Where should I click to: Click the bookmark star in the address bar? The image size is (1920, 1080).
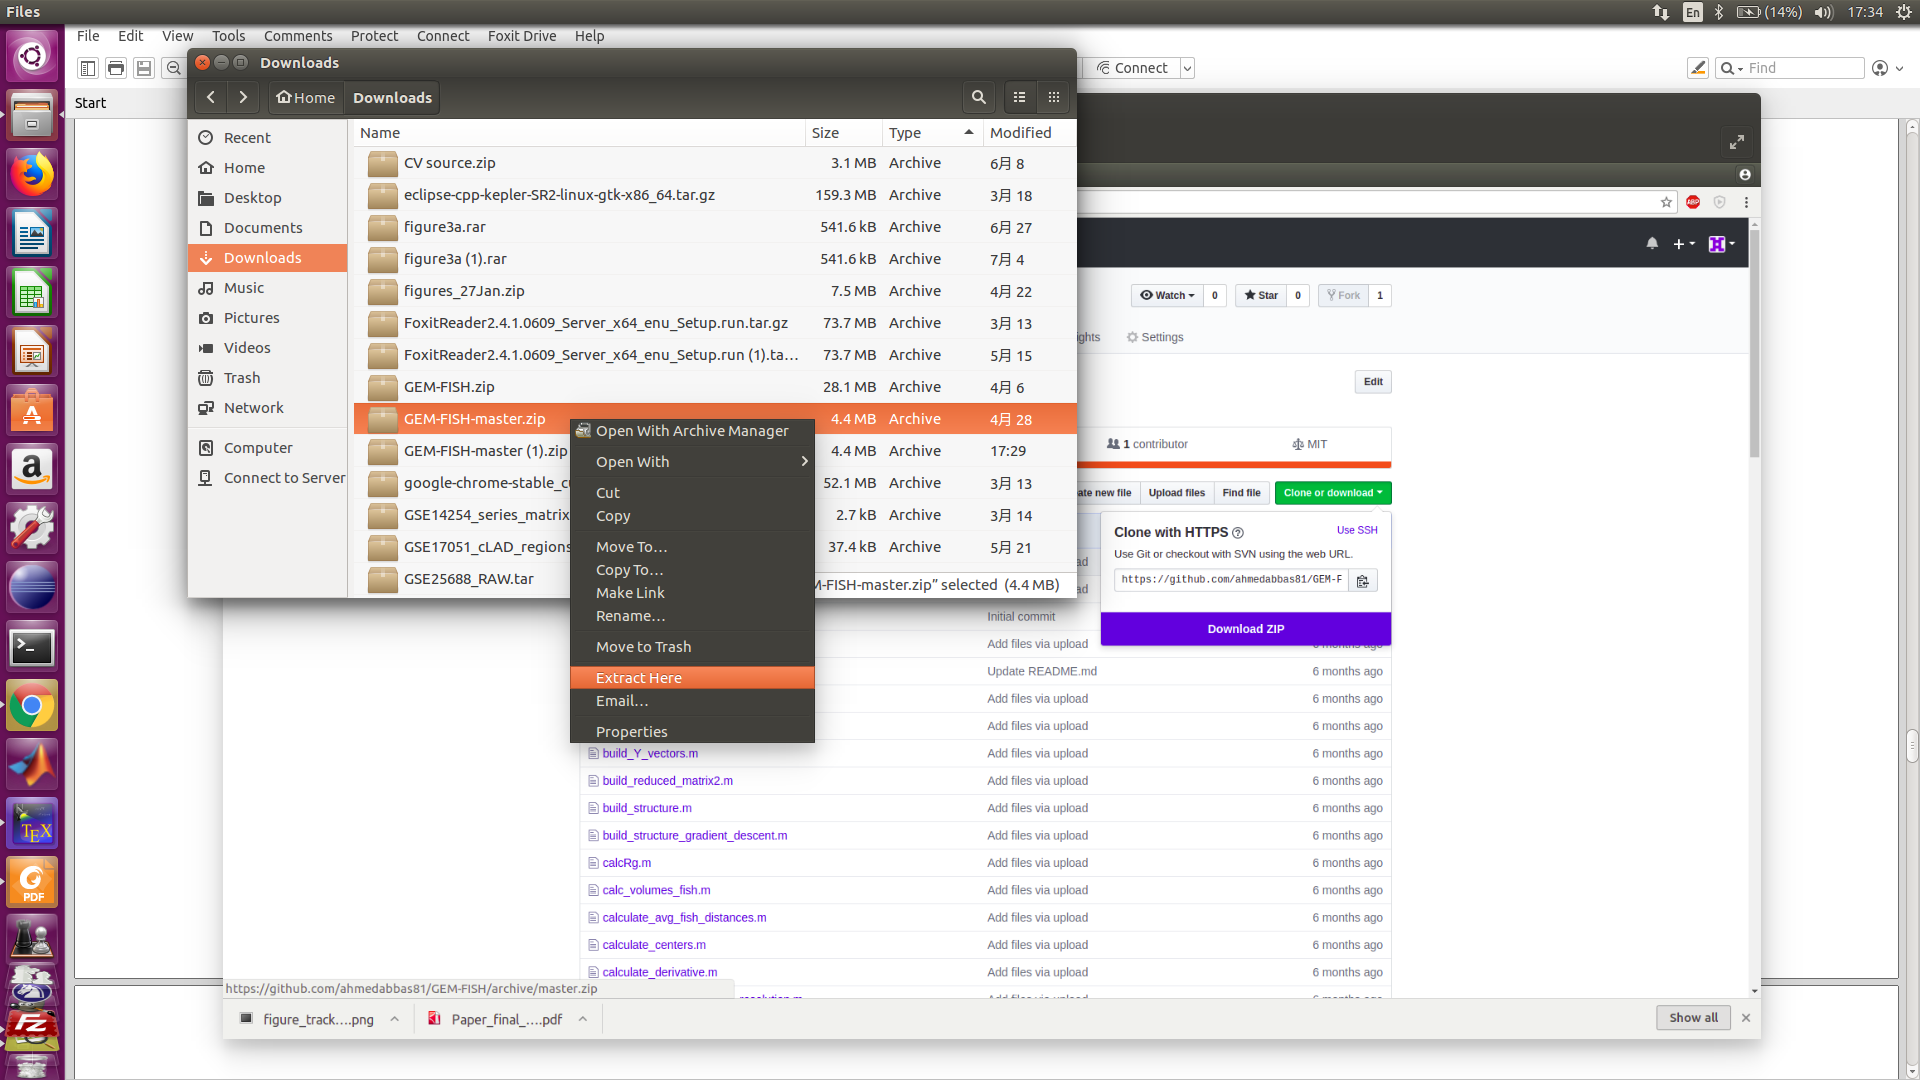point(1666,202)
